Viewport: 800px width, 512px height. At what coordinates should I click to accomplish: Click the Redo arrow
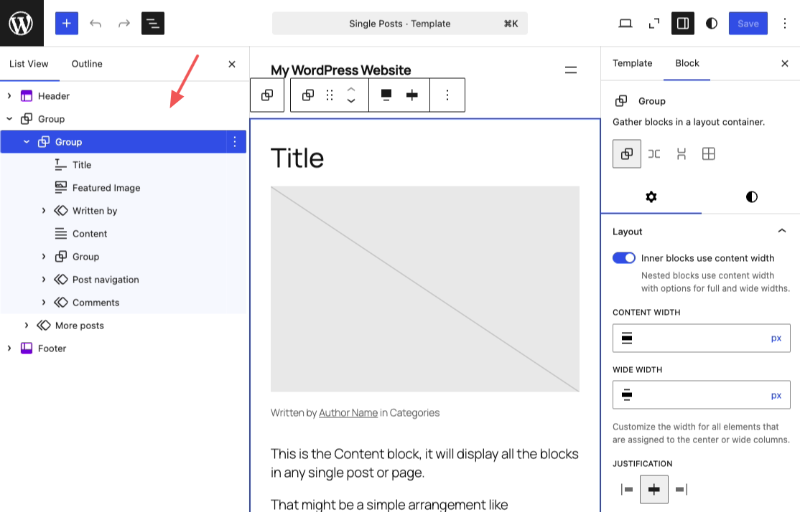point(124,23)
